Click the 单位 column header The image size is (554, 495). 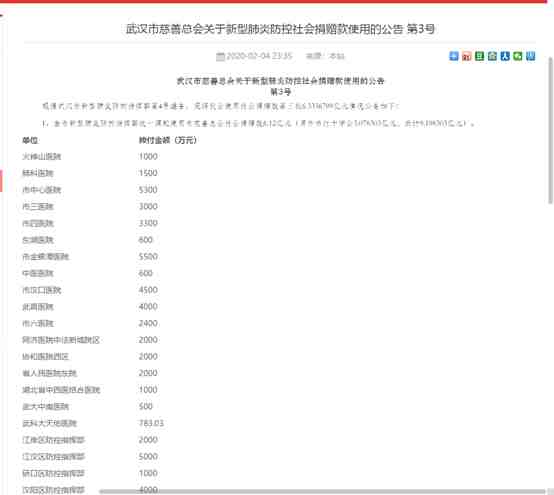point(30,140)
